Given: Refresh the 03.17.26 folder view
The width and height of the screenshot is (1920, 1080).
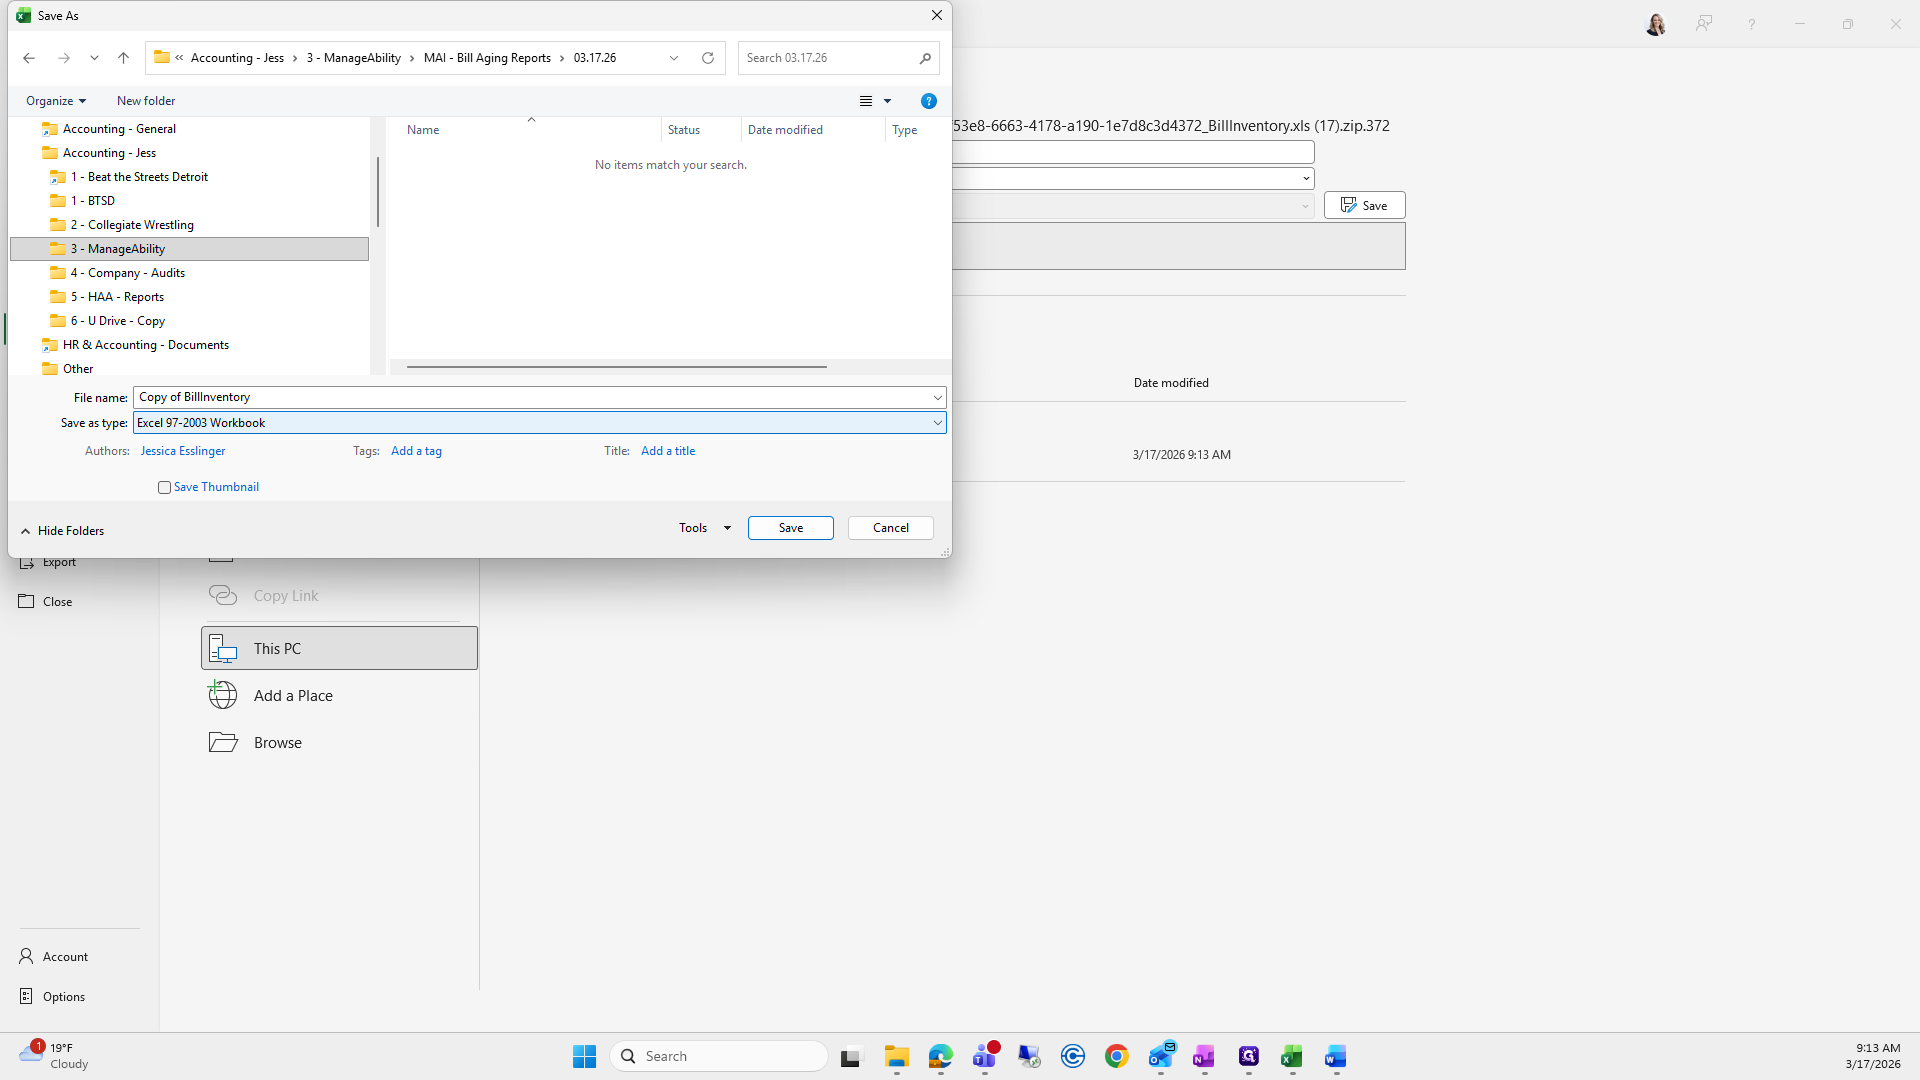Looking at the screenshot, I should [x=708, y=58].
